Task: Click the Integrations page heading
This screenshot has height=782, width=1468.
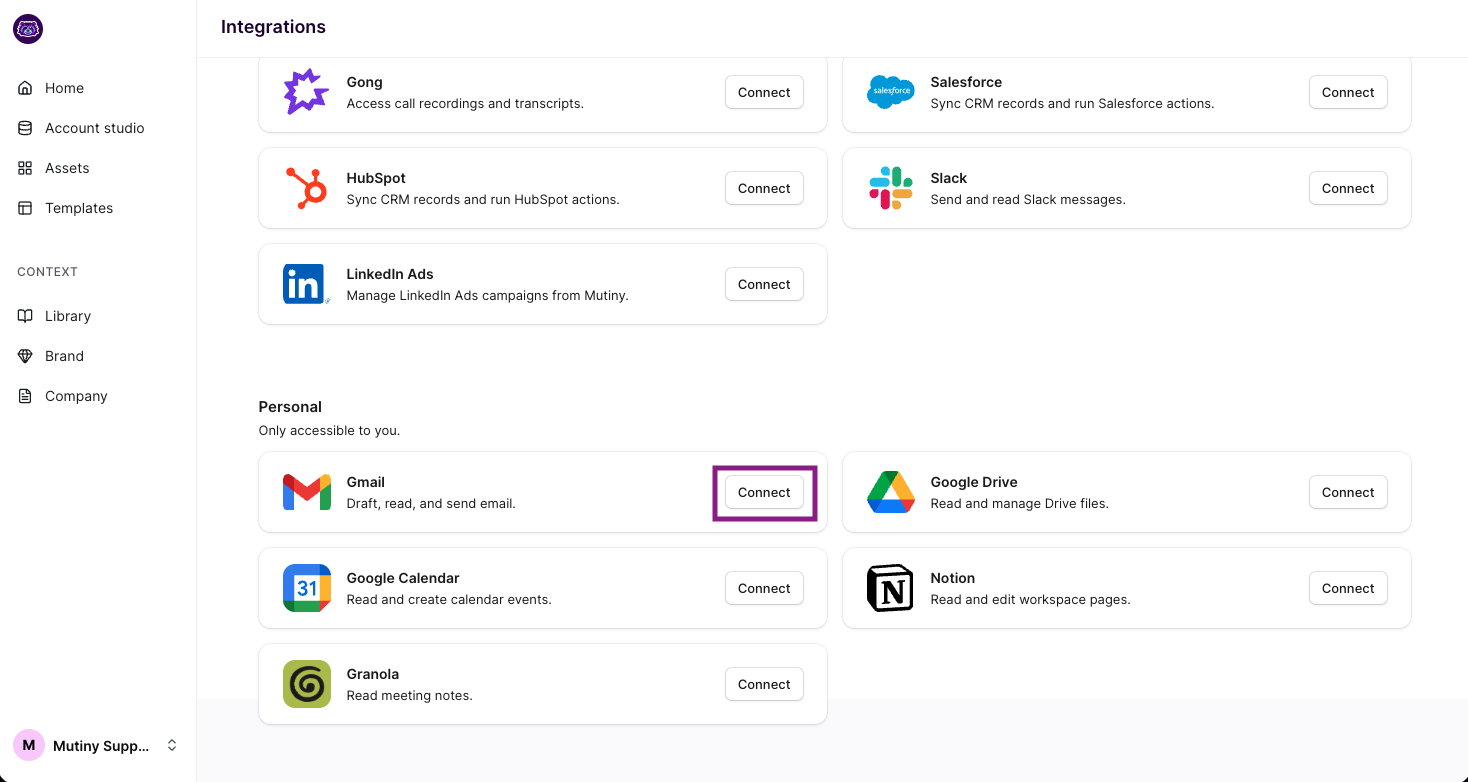Action: click(x=273, y=27)
